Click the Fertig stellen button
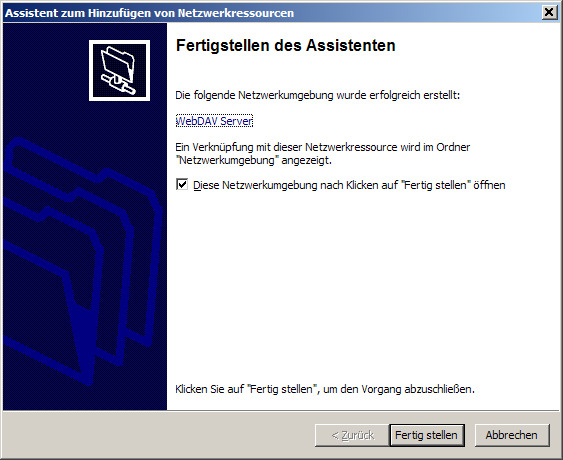Screen dimensions: 563x460 tap(427, 435)
